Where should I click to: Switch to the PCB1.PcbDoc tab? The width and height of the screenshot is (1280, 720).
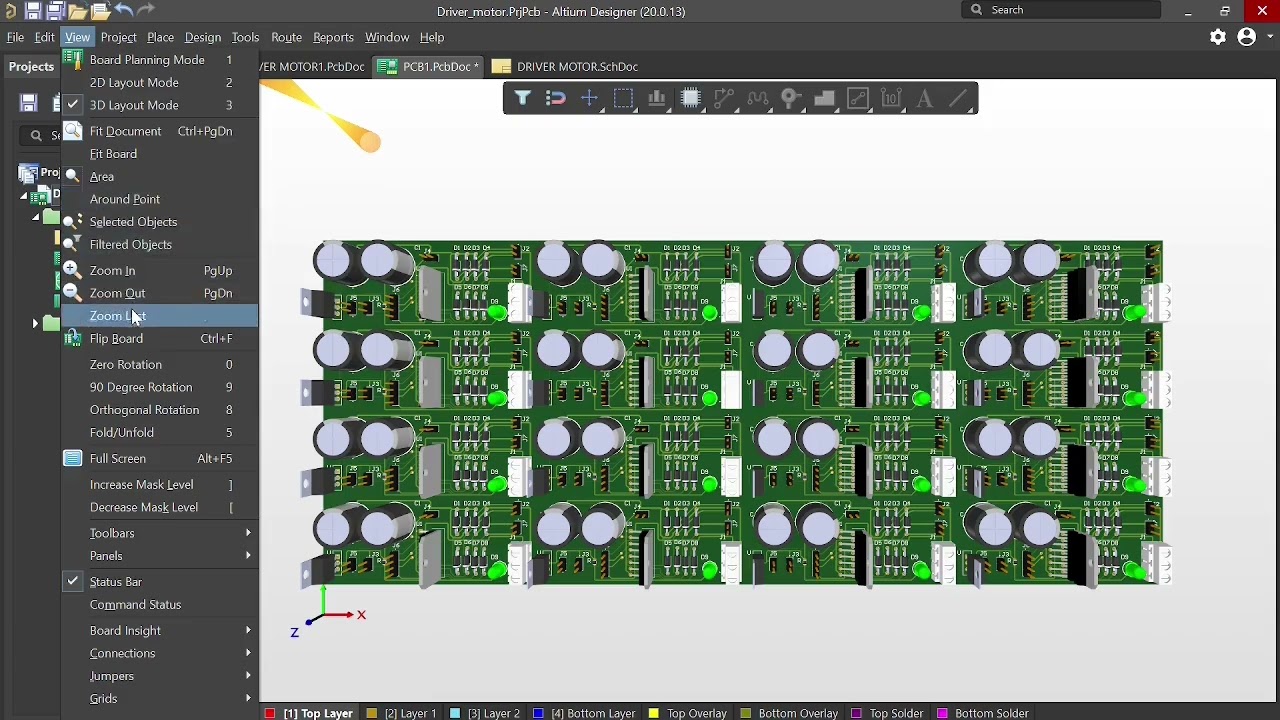430,67
